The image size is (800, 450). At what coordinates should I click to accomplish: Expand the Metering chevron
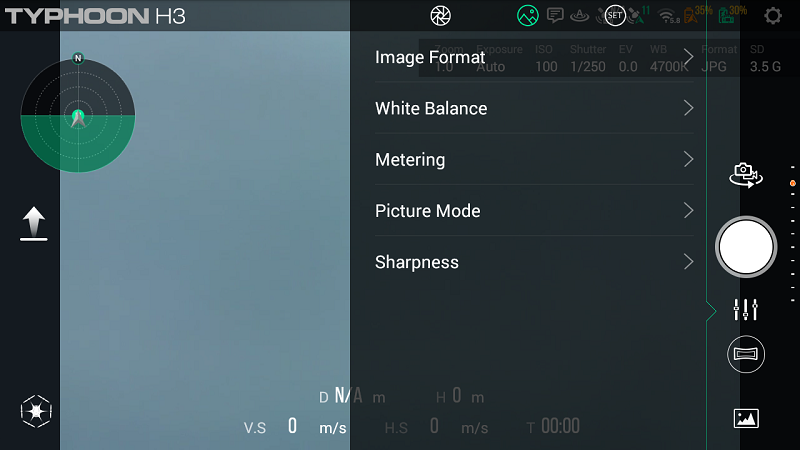(x=688, y=159)
